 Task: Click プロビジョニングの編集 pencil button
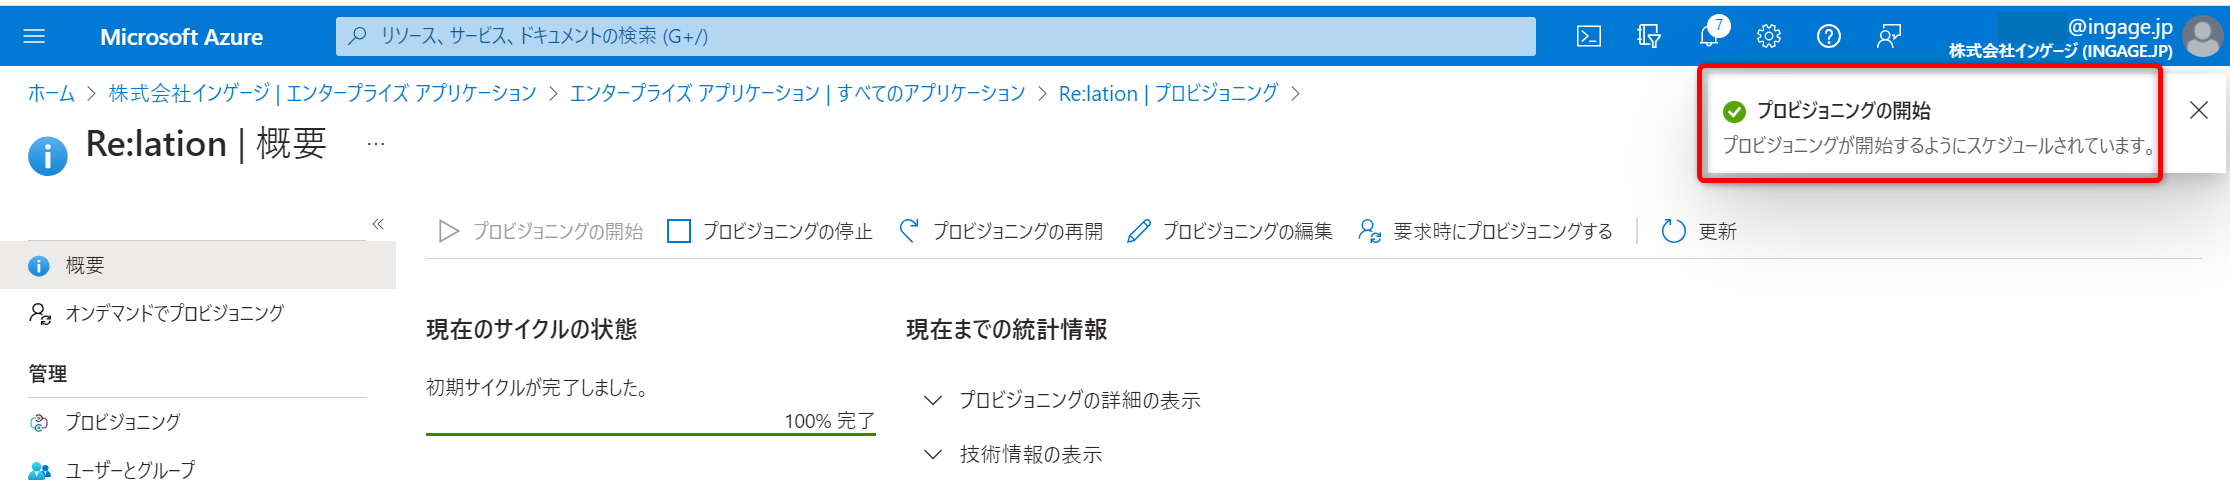pyautogui.click(x=1230, y=232)
